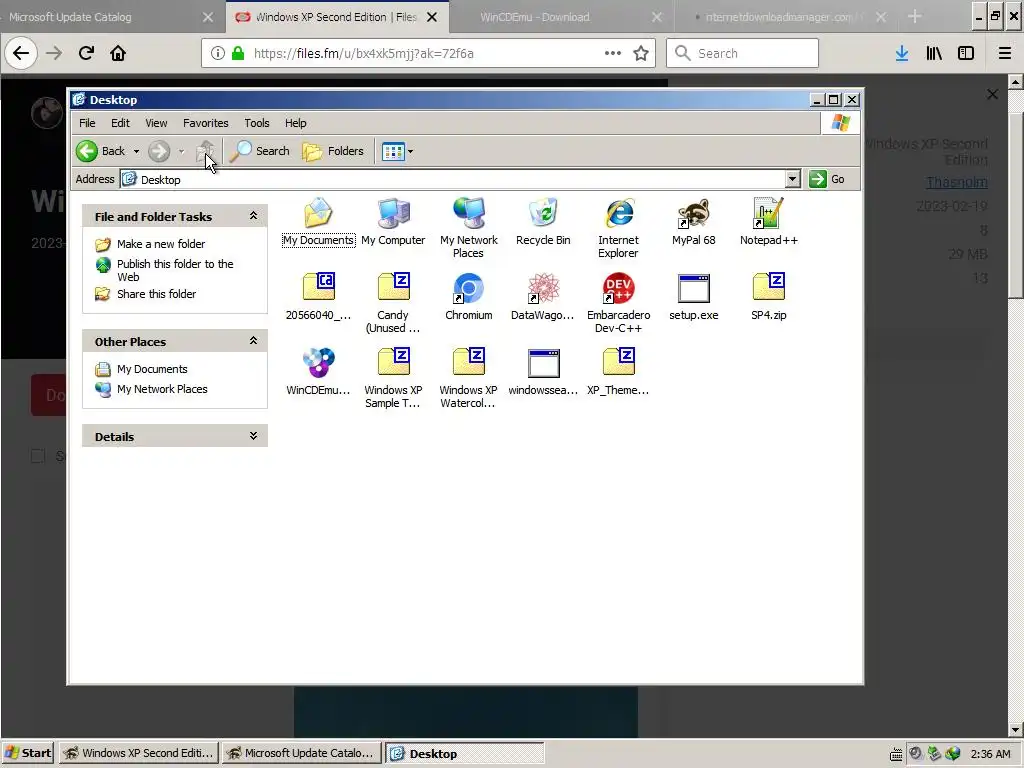1024x768 pixels.
Task: Collapse the File and Folder Tasks panel
Action: pos(253,216)
